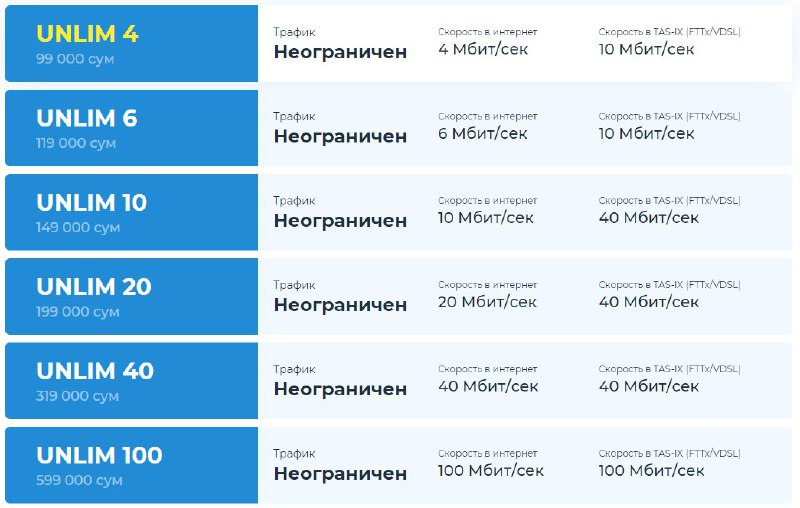
Task: Select 20 Мбит/сек internet speed value
Action: 487,302
